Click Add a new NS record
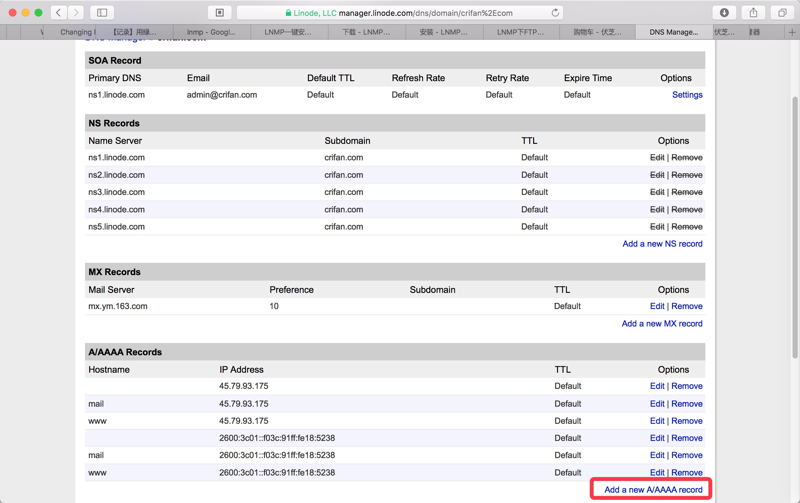The width and height of the screenshot is (800, 503). click(662, 244)
